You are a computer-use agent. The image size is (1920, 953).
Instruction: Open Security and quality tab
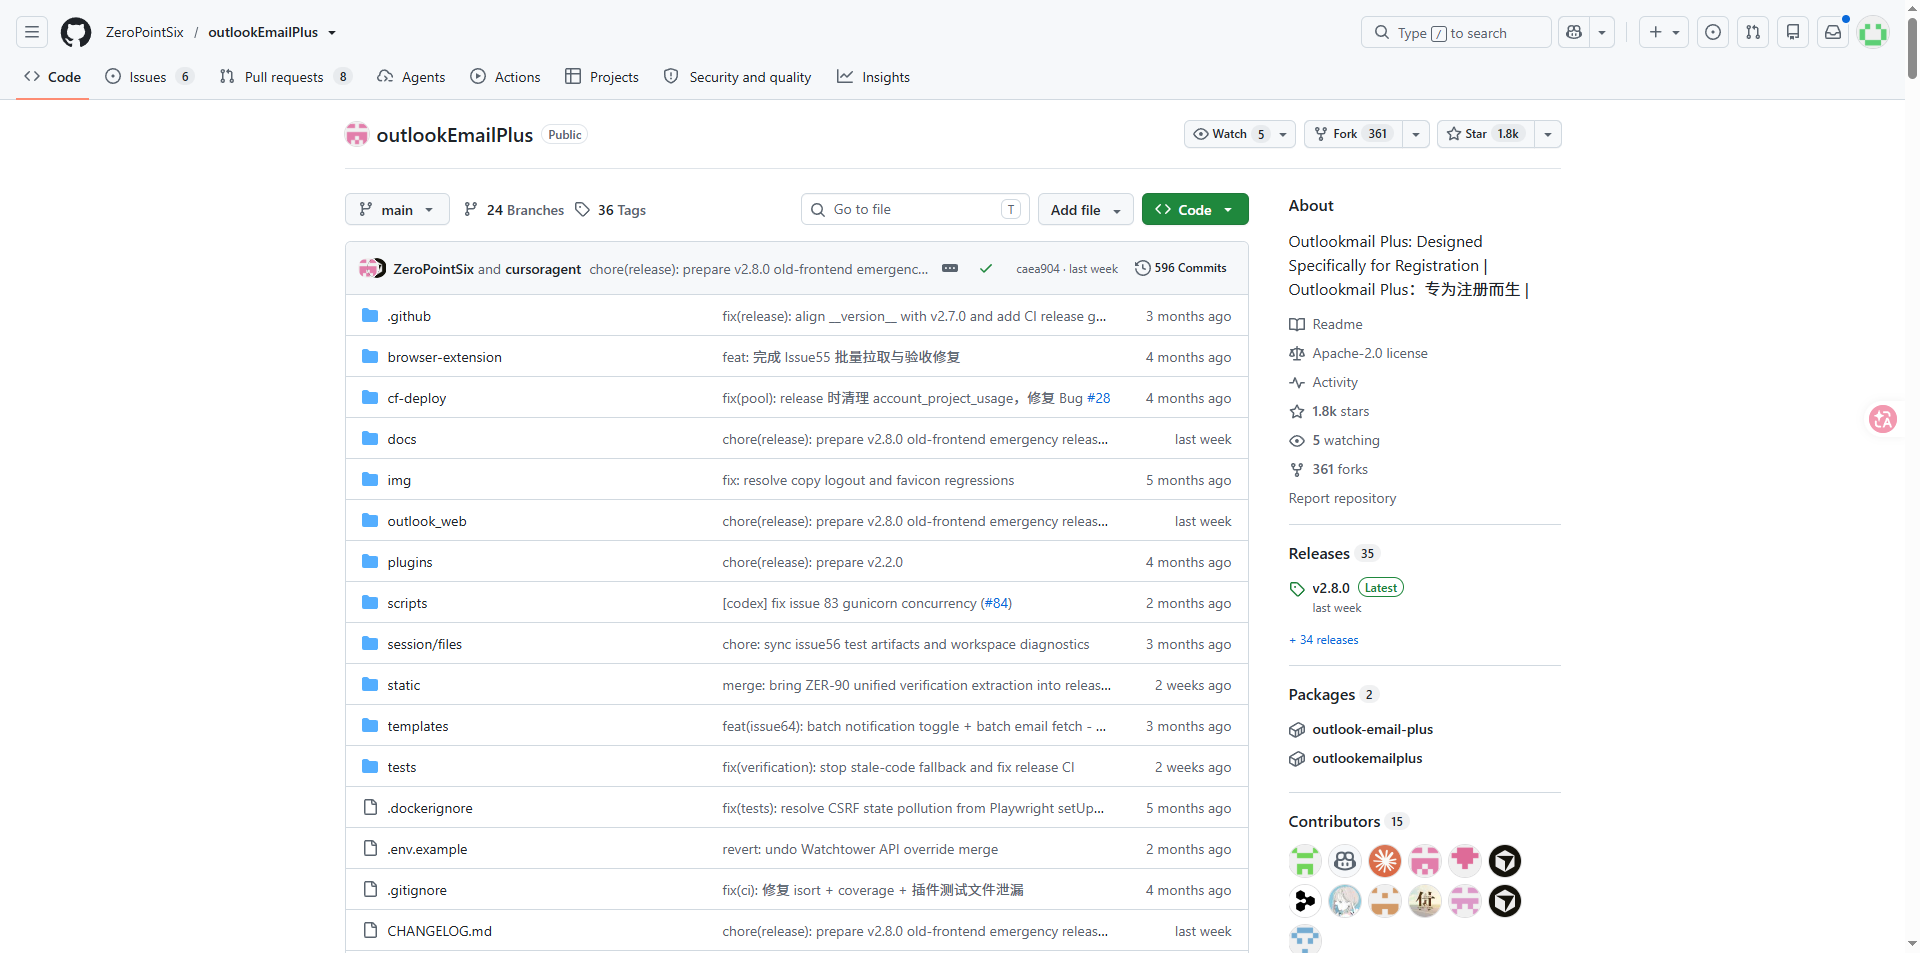coord(738,77)
